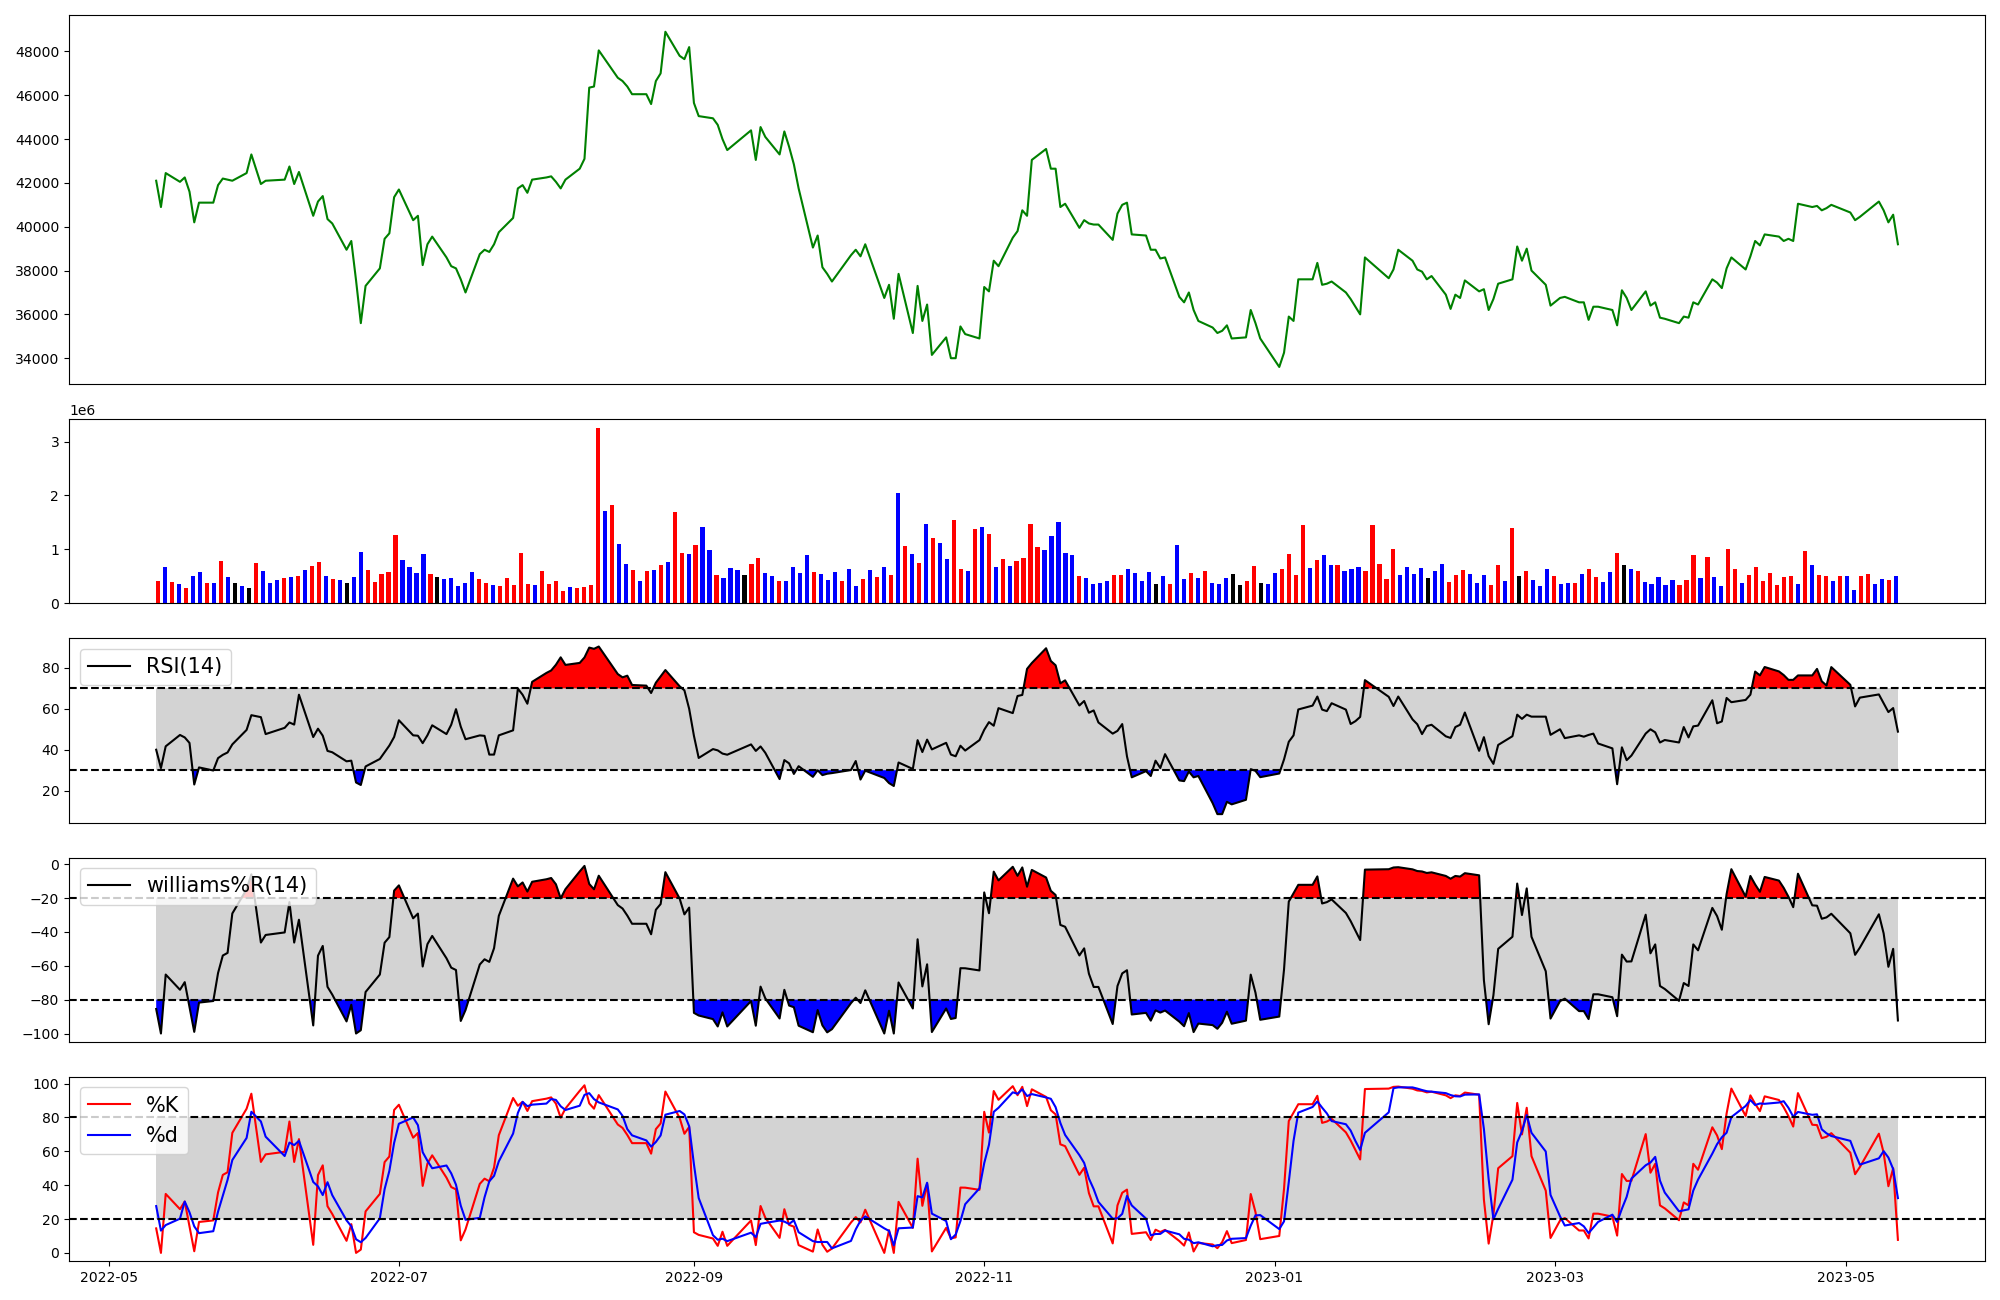Click the 2022-07 date tick label
Screen dimensions: 2000x1300
pos(399,1277)
